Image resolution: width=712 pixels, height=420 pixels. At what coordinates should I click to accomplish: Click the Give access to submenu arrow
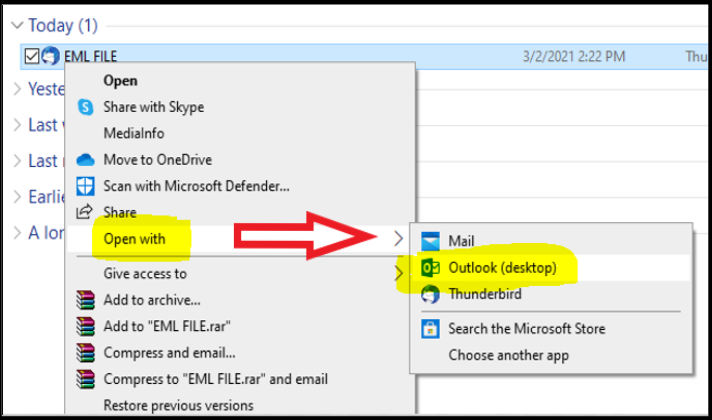[x=398, y=274]
